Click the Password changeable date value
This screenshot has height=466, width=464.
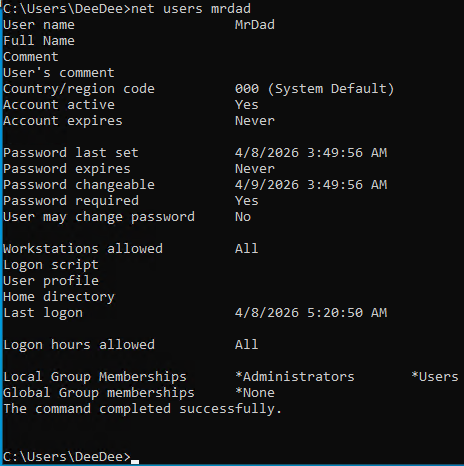click(311, 185)
